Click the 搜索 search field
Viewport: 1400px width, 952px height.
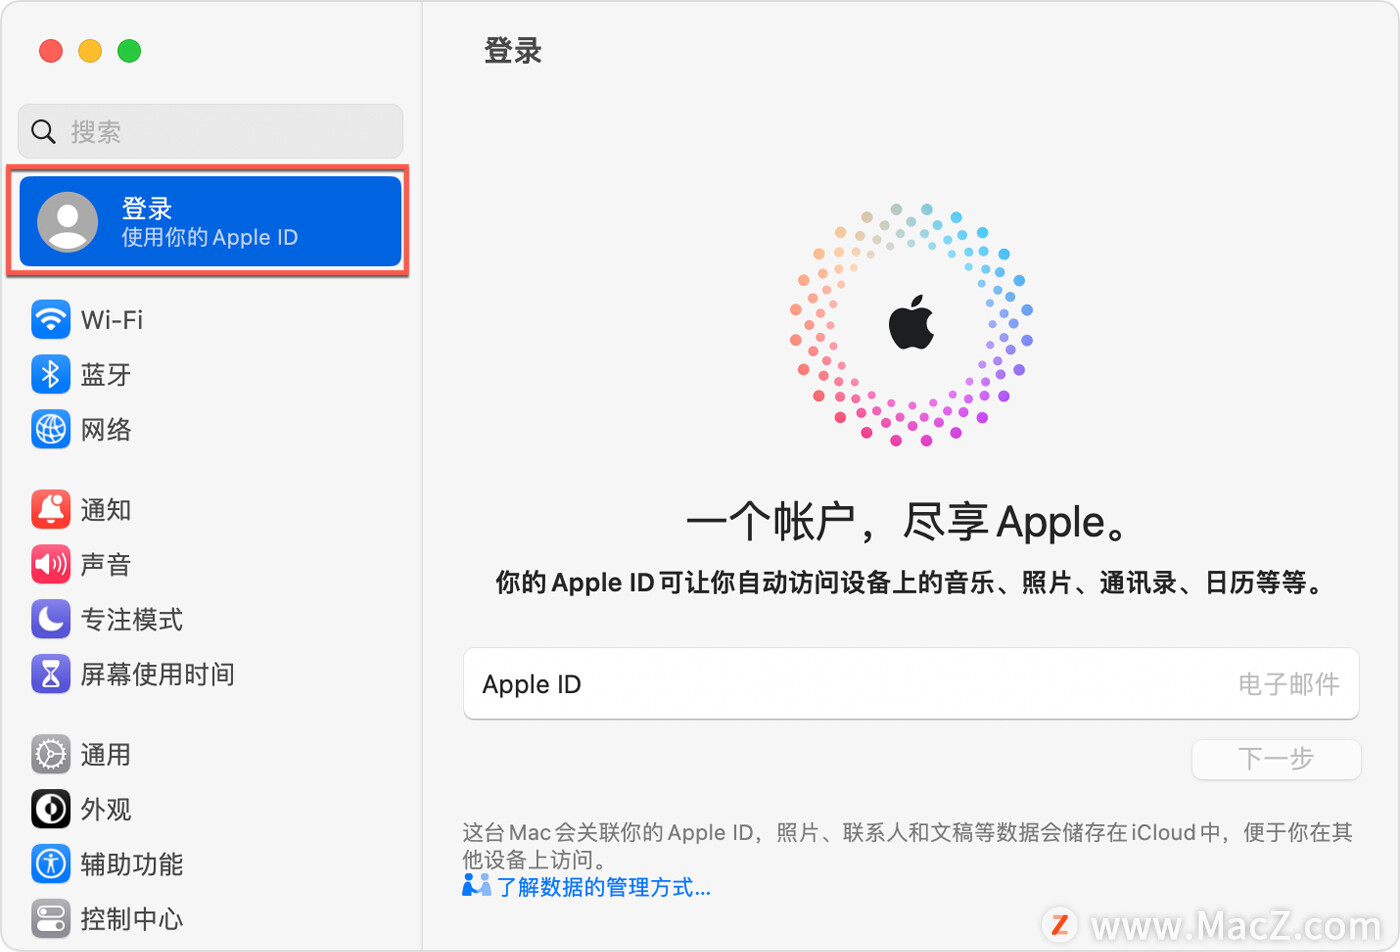(210, 131)
